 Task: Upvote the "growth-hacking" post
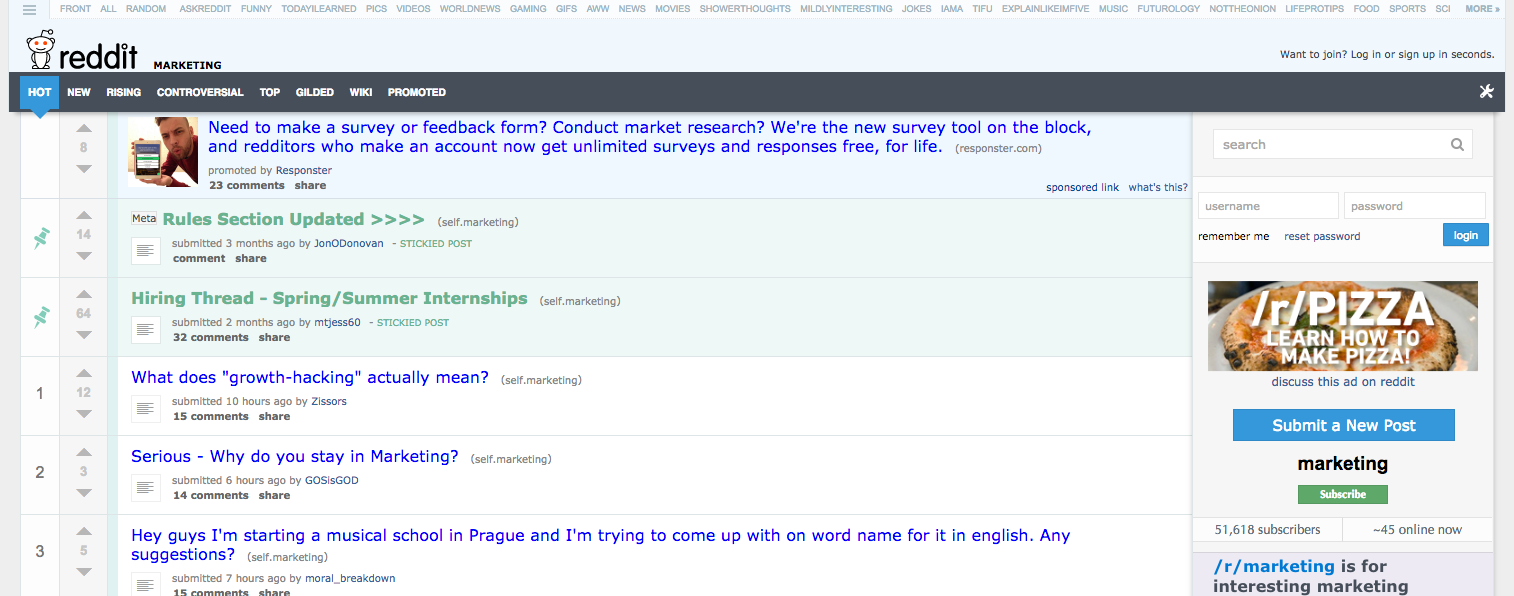coord(84,371)
